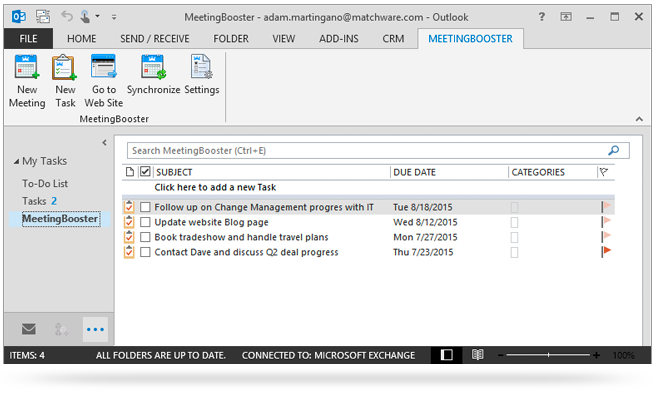Collapse the My Tasks group
654x401 pixels.
(16, 161)
